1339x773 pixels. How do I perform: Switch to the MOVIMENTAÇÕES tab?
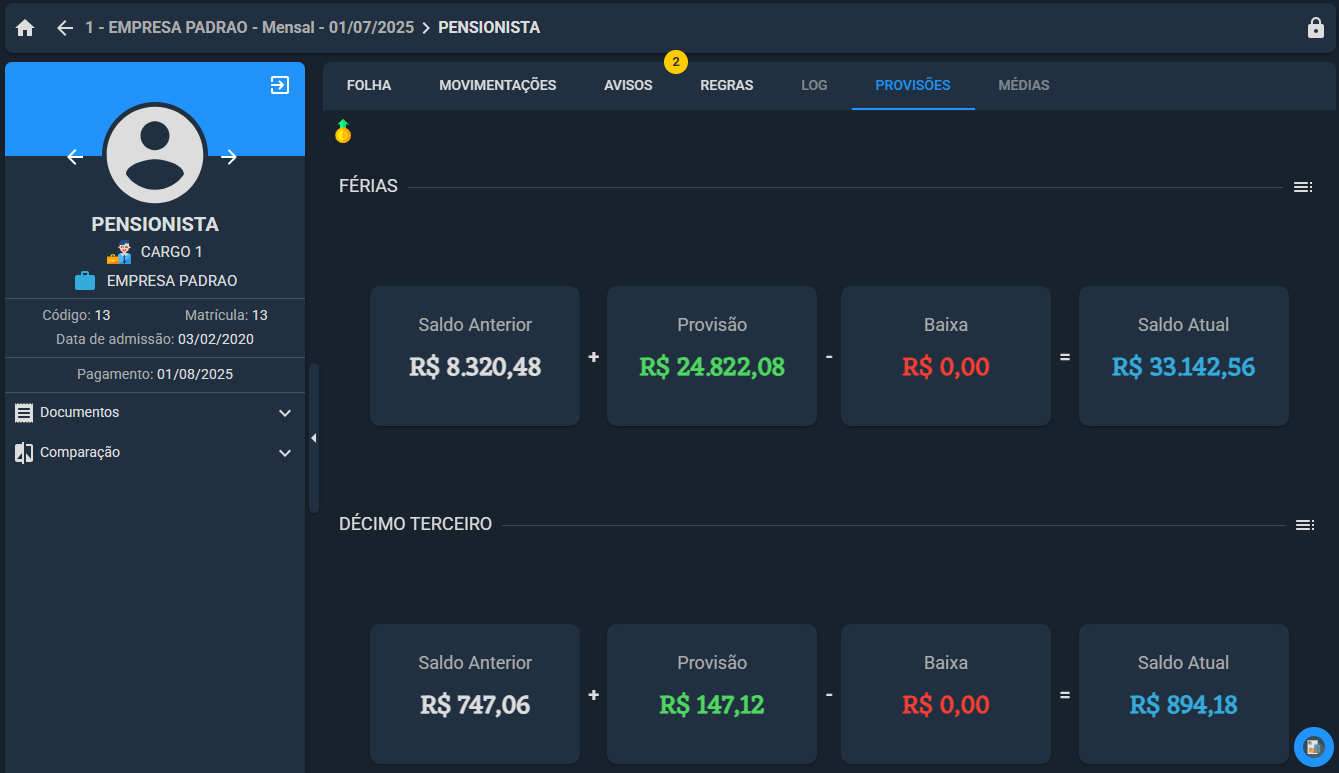point(498,86)
